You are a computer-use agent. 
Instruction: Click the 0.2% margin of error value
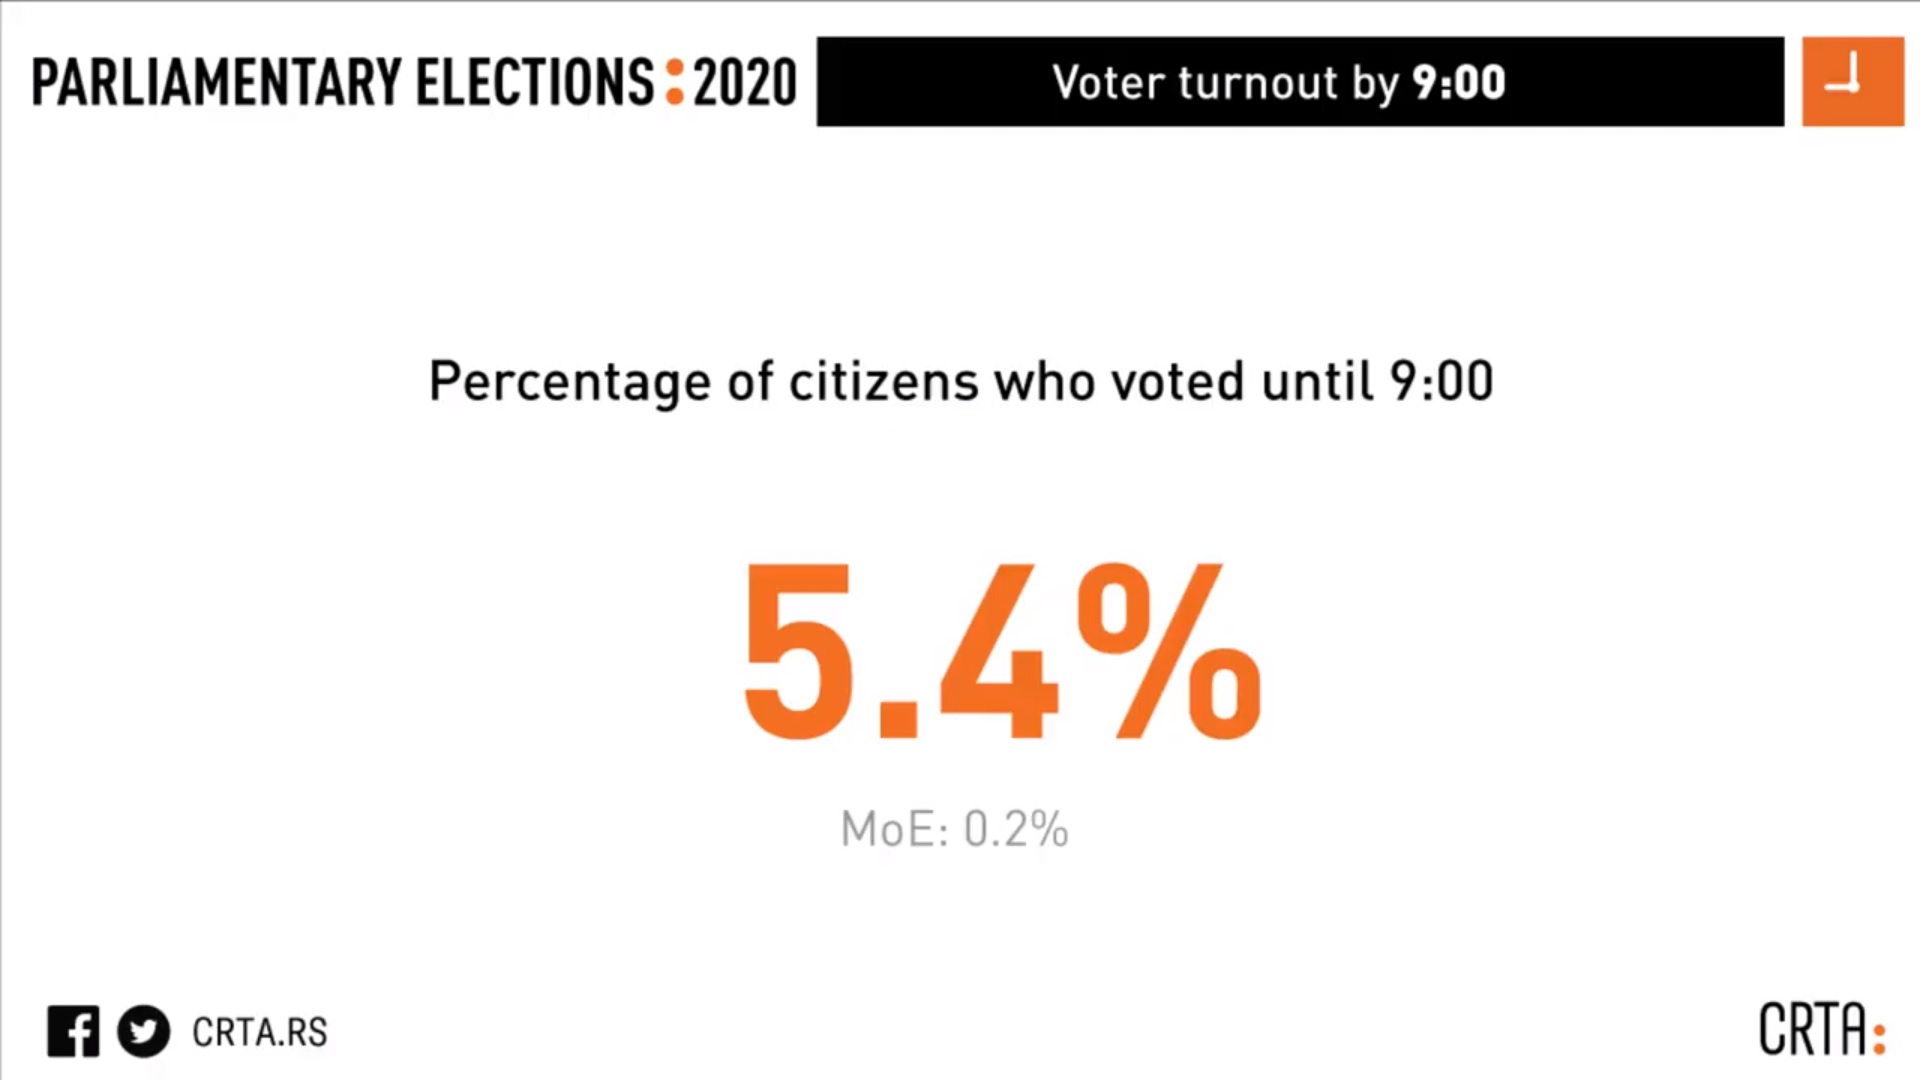pyautogui.click(x=1016, y=829)
